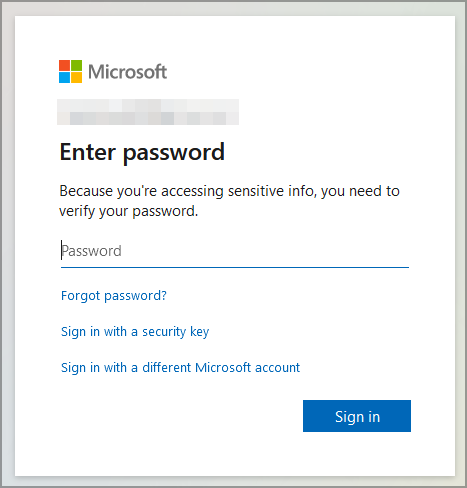Image resolution: width=467 pixels, height=488 pixels.
Task: Click the green square in the Microsoft logo
Action: (x=77, y=65)
